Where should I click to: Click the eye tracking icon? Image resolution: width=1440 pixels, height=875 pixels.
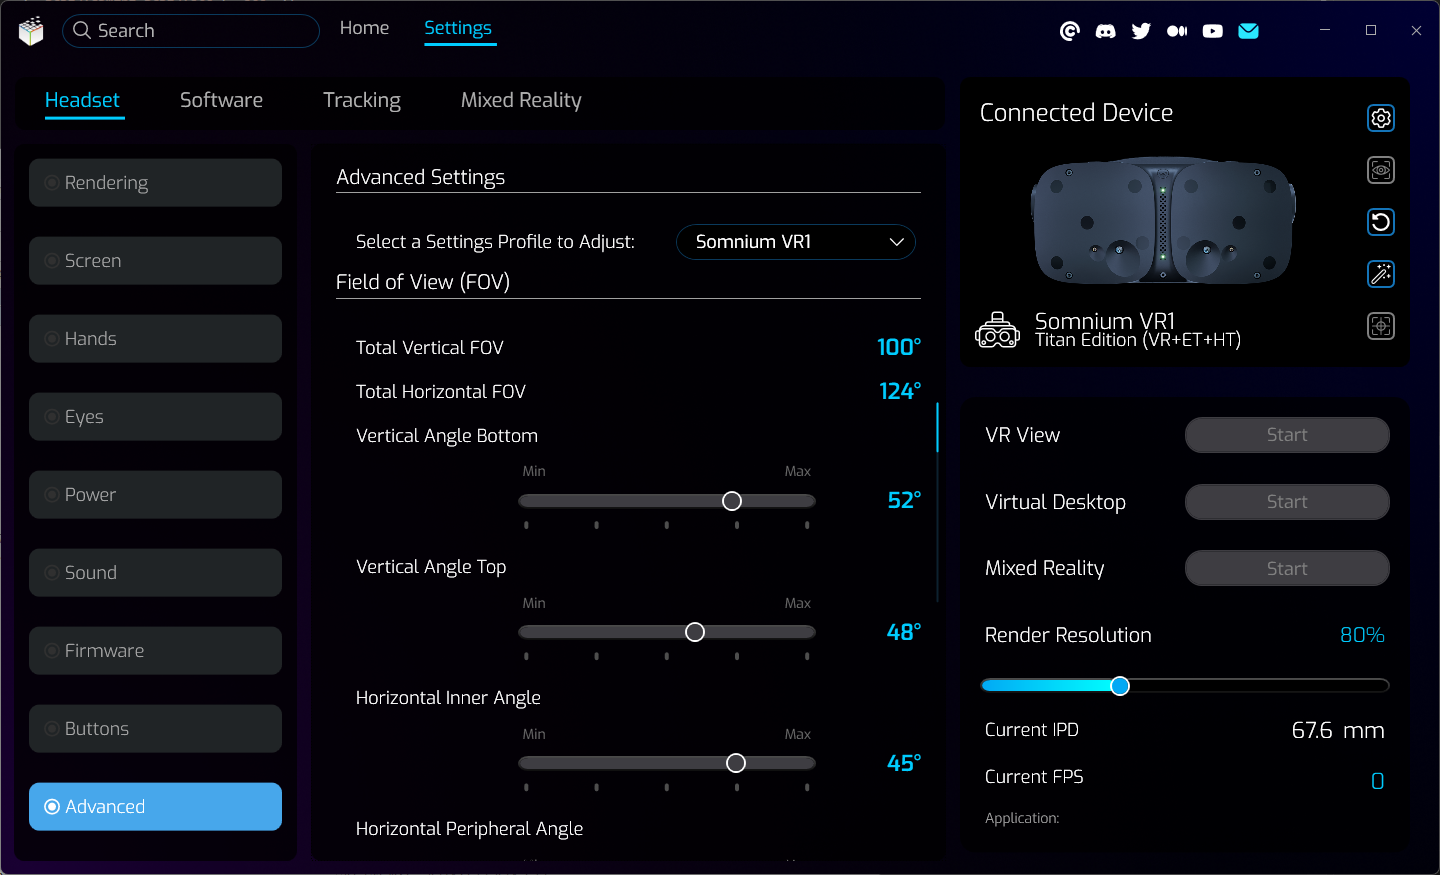pos(1380,170)
